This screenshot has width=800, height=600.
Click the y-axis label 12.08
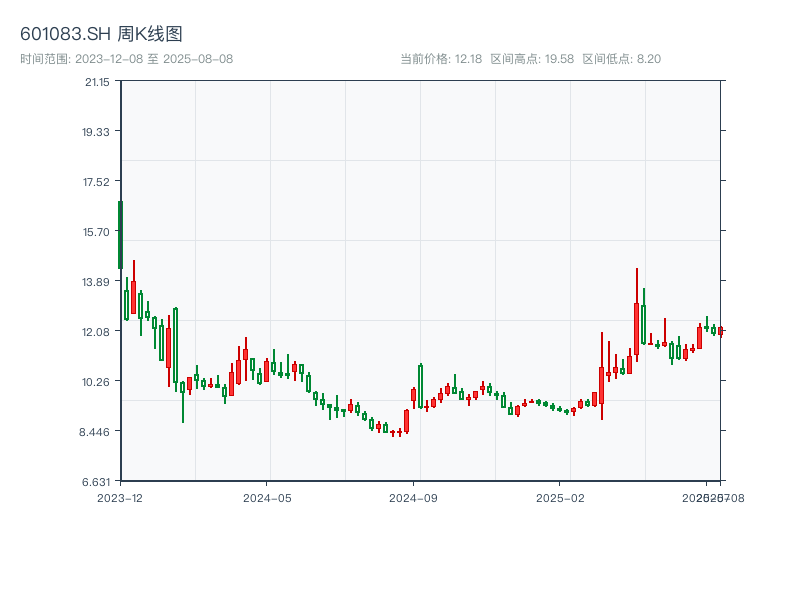click(96, 332)
